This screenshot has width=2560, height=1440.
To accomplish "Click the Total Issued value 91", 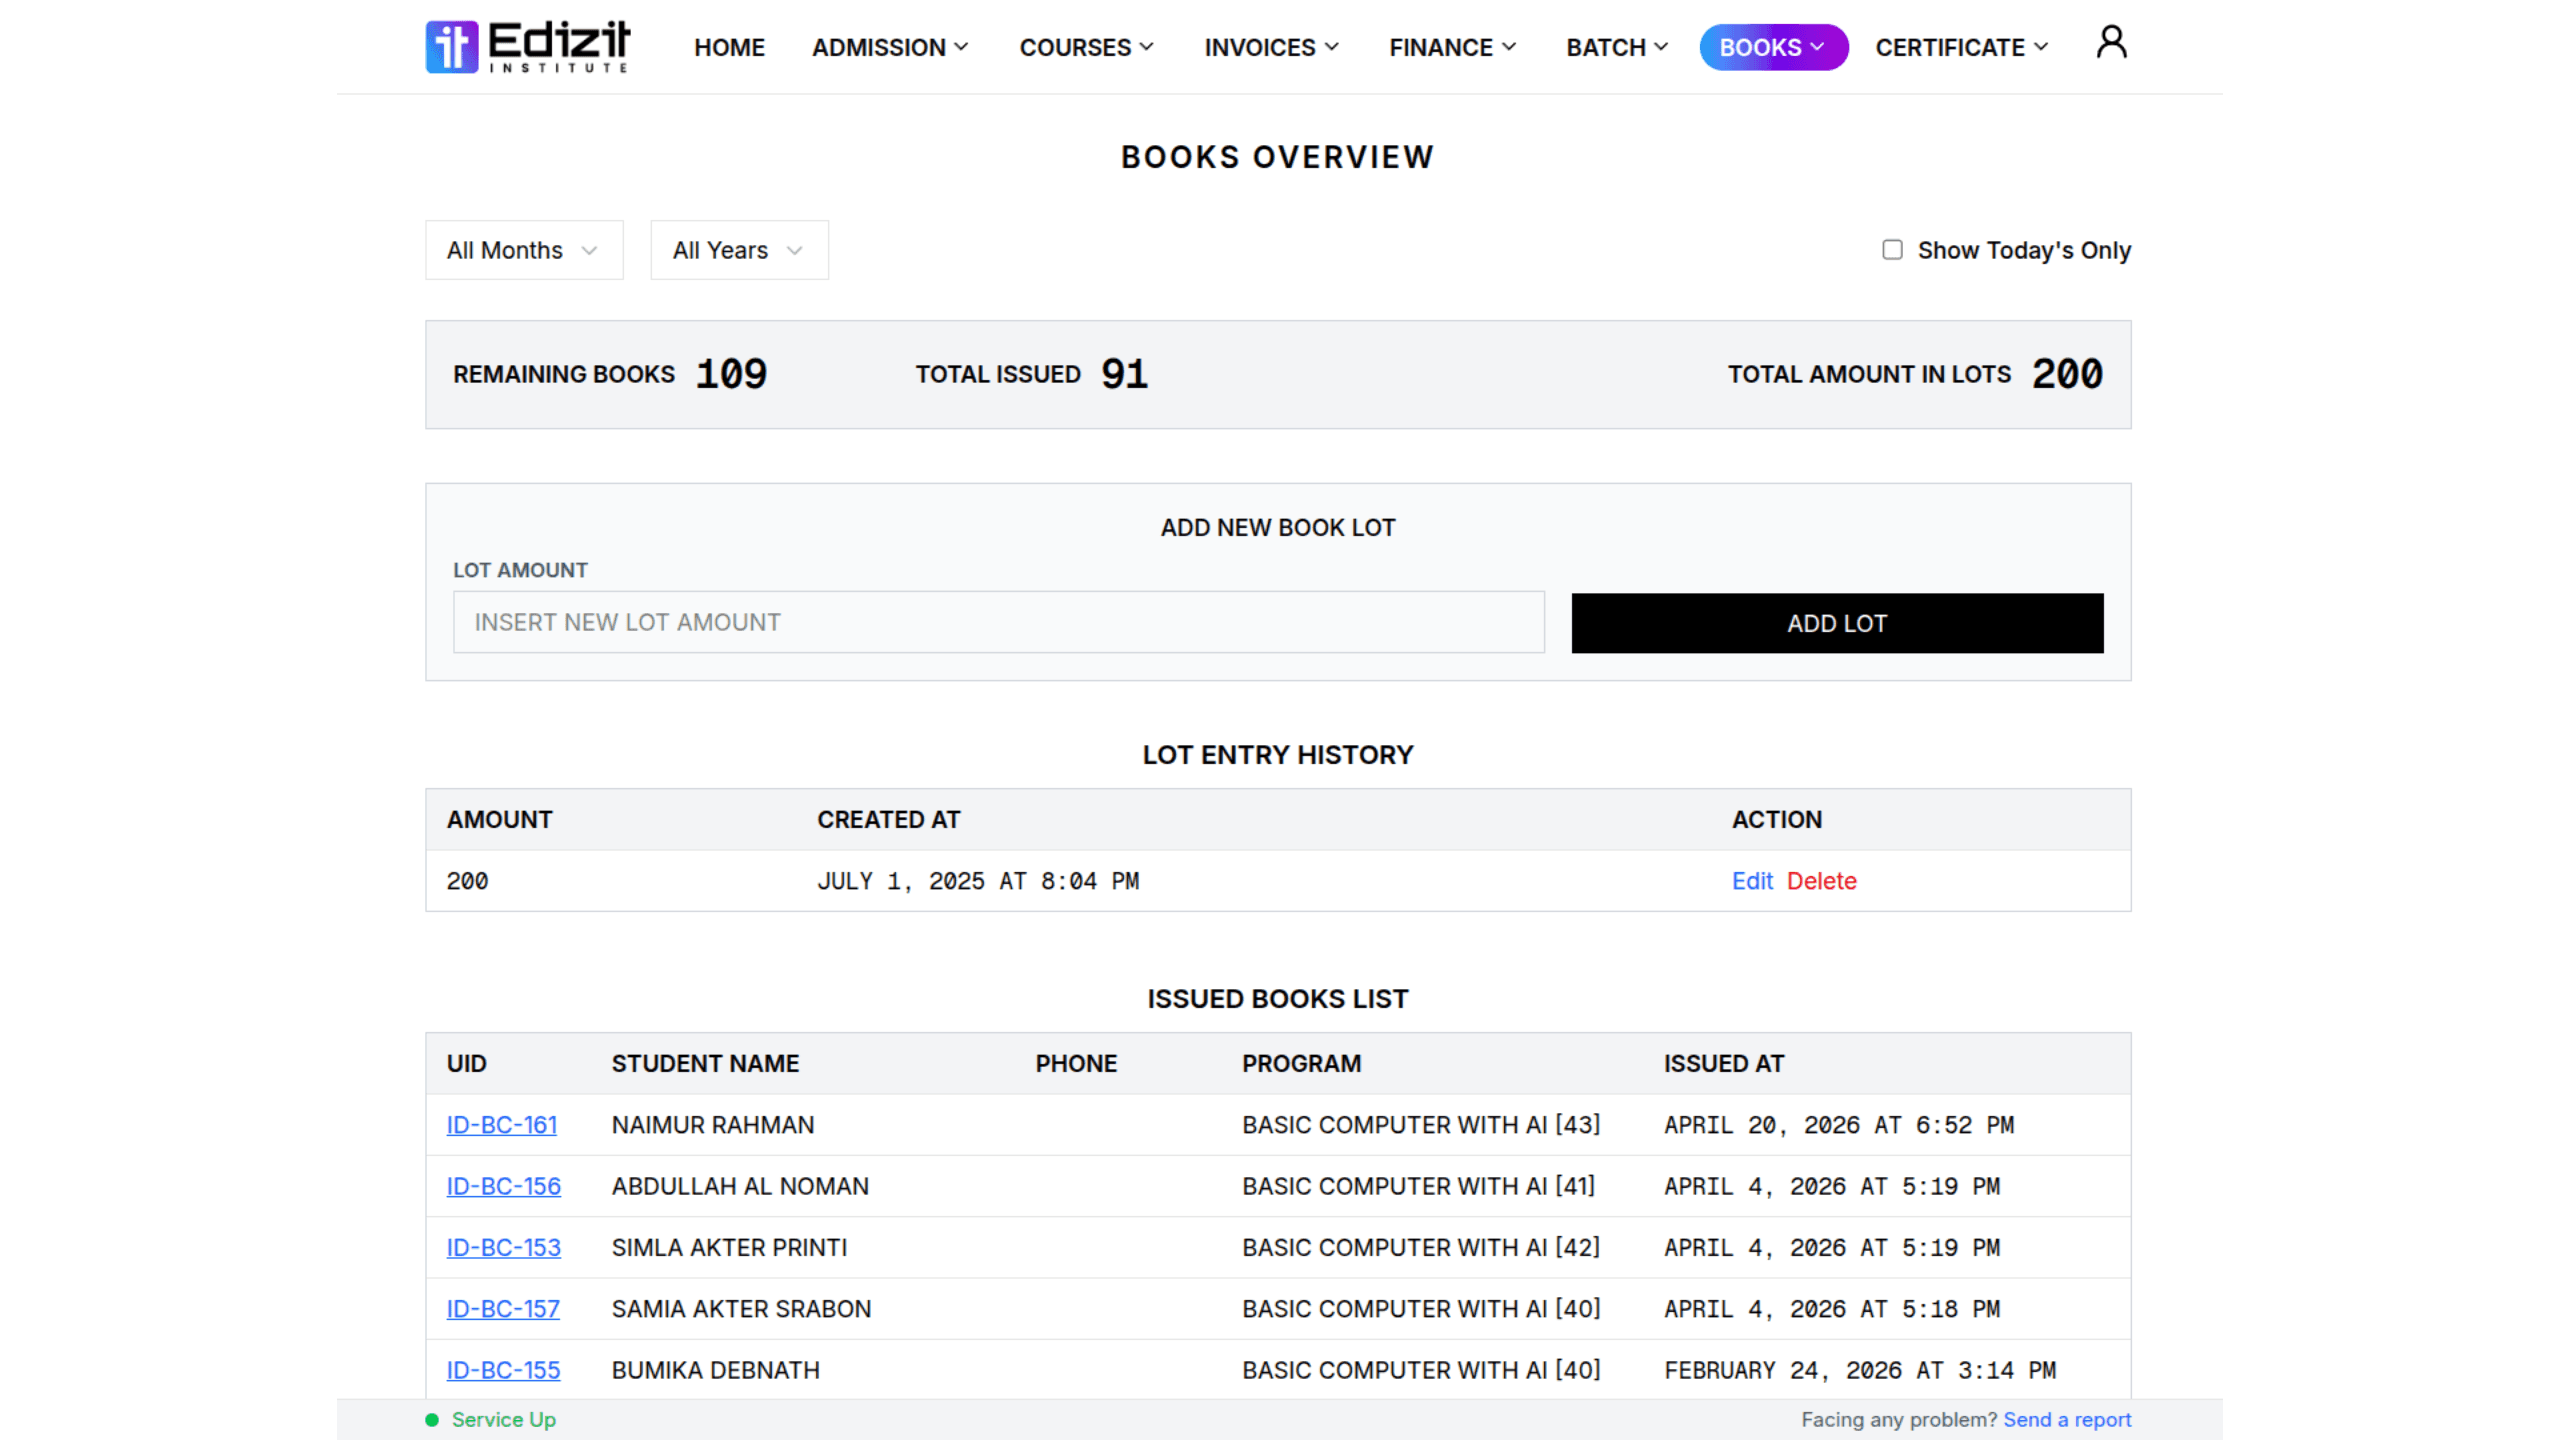I will coord(1124,374).
